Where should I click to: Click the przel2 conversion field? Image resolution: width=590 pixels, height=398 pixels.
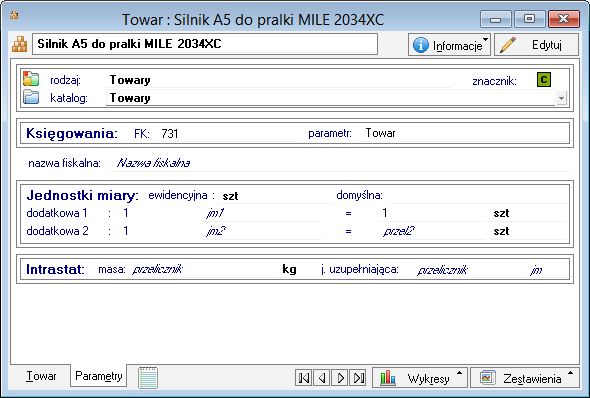pyautogui.click(x=432, y=231)
